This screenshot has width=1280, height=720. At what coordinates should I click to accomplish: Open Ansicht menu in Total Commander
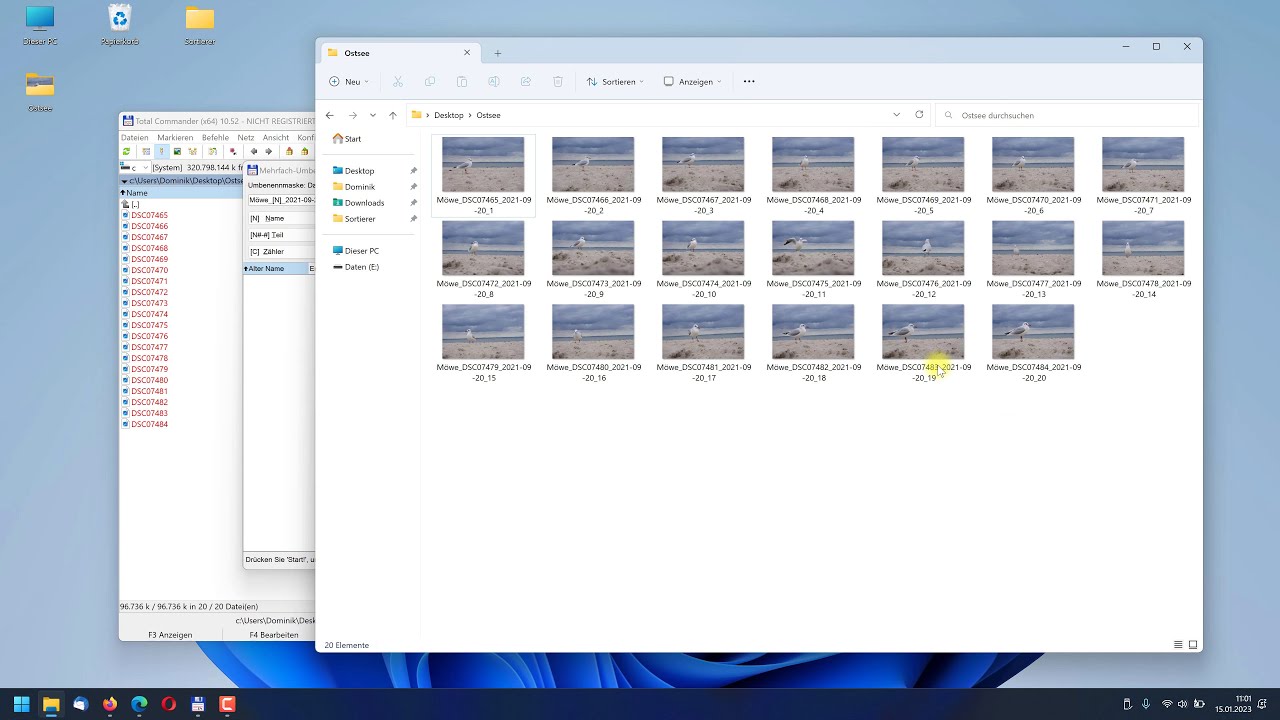click(276, 138)
